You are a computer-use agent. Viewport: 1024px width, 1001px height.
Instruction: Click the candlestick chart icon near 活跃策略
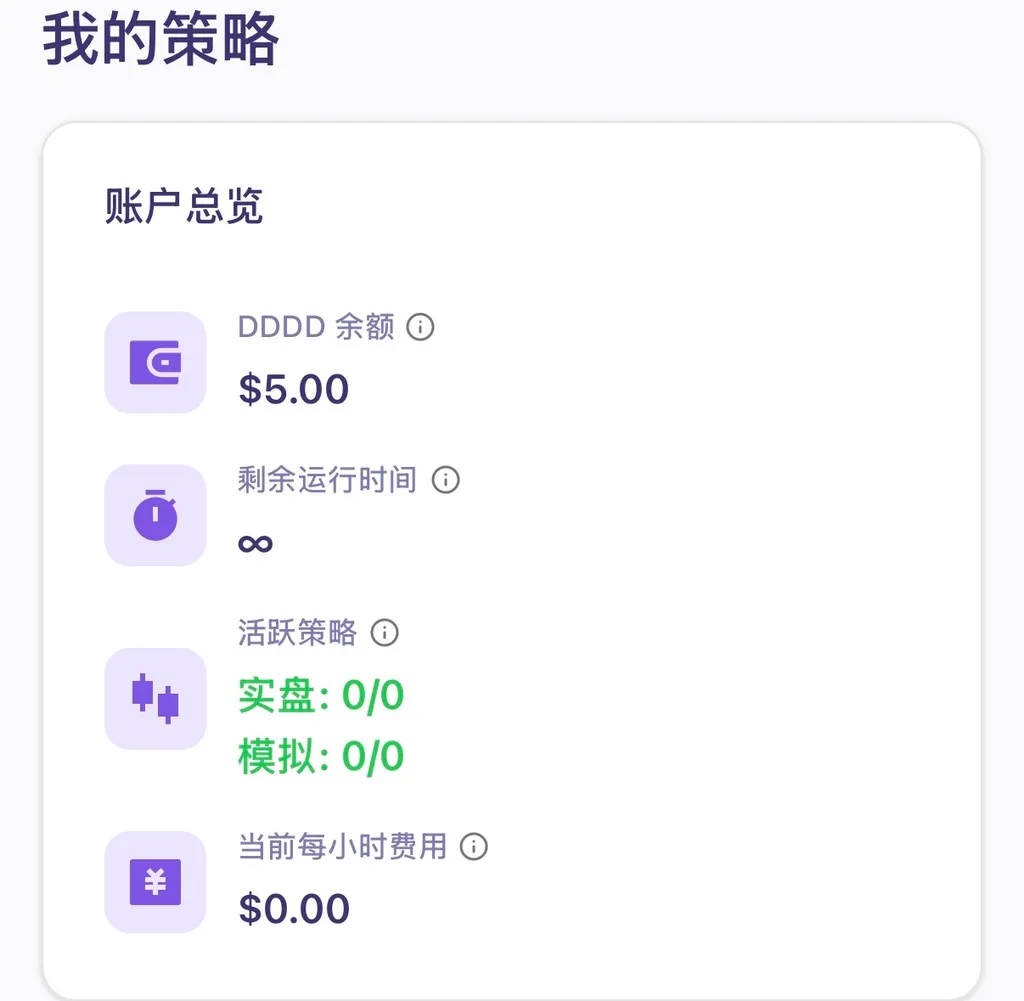155,698
